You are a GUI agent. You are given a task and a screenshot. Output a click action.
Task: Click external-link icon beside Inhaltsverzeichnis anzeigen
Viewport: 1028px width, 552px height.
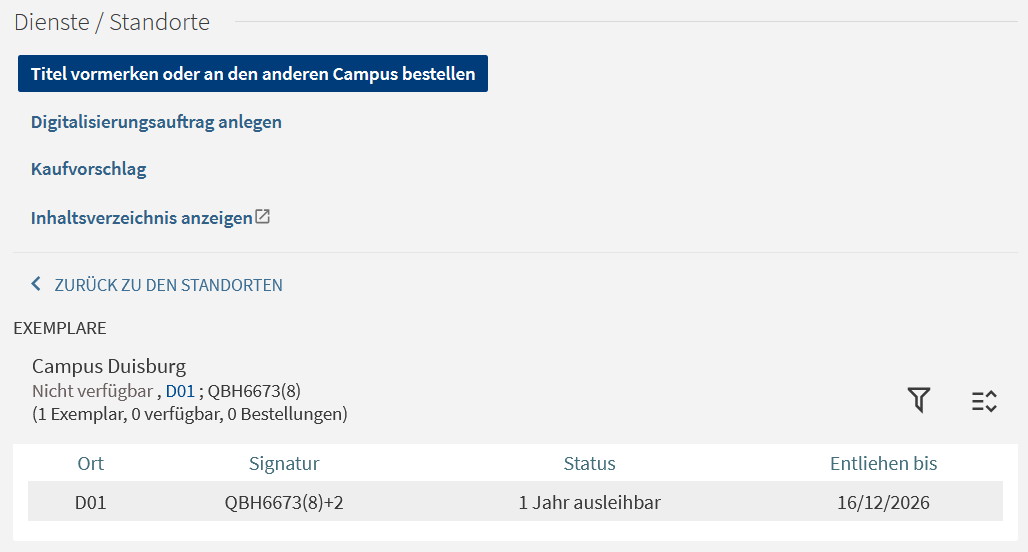coord(263,217)
